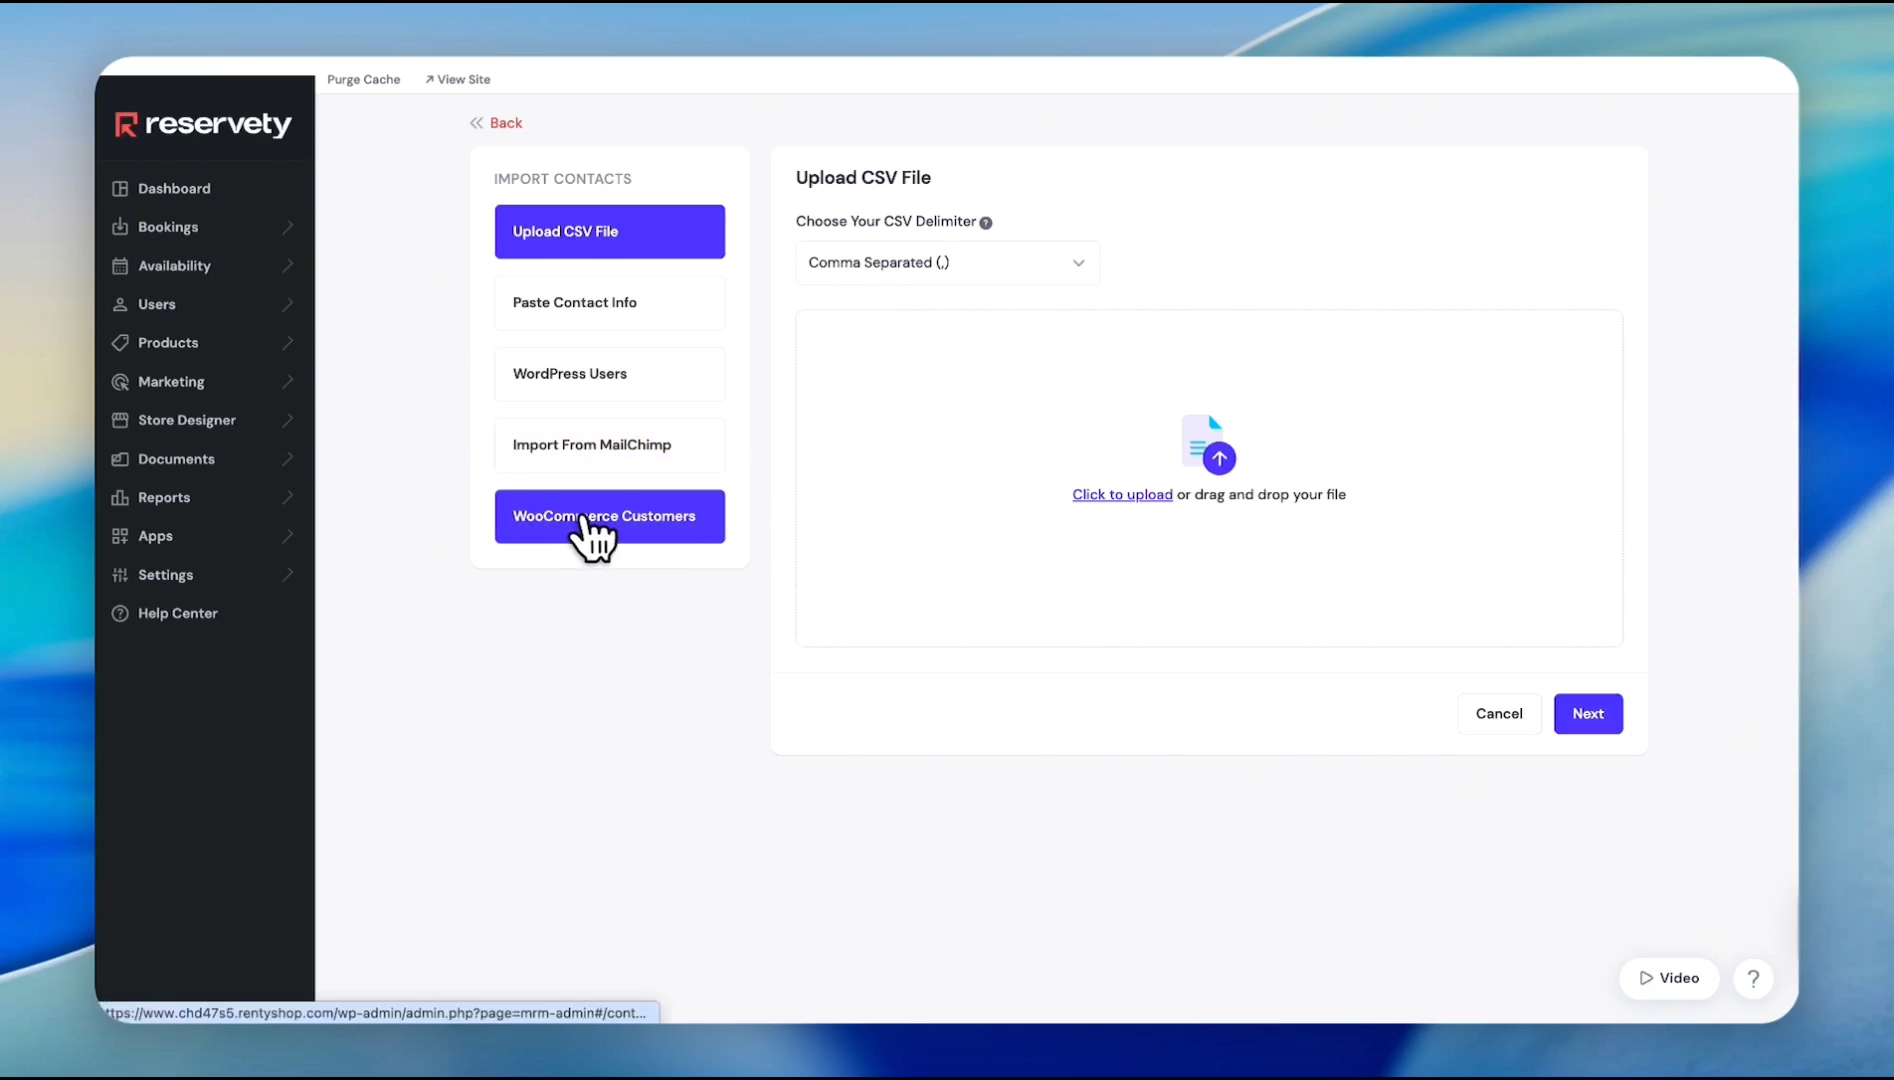Screen dimensions: 1894x1080
Task: Click the Users person icon
Action: [x=120, y=304]
